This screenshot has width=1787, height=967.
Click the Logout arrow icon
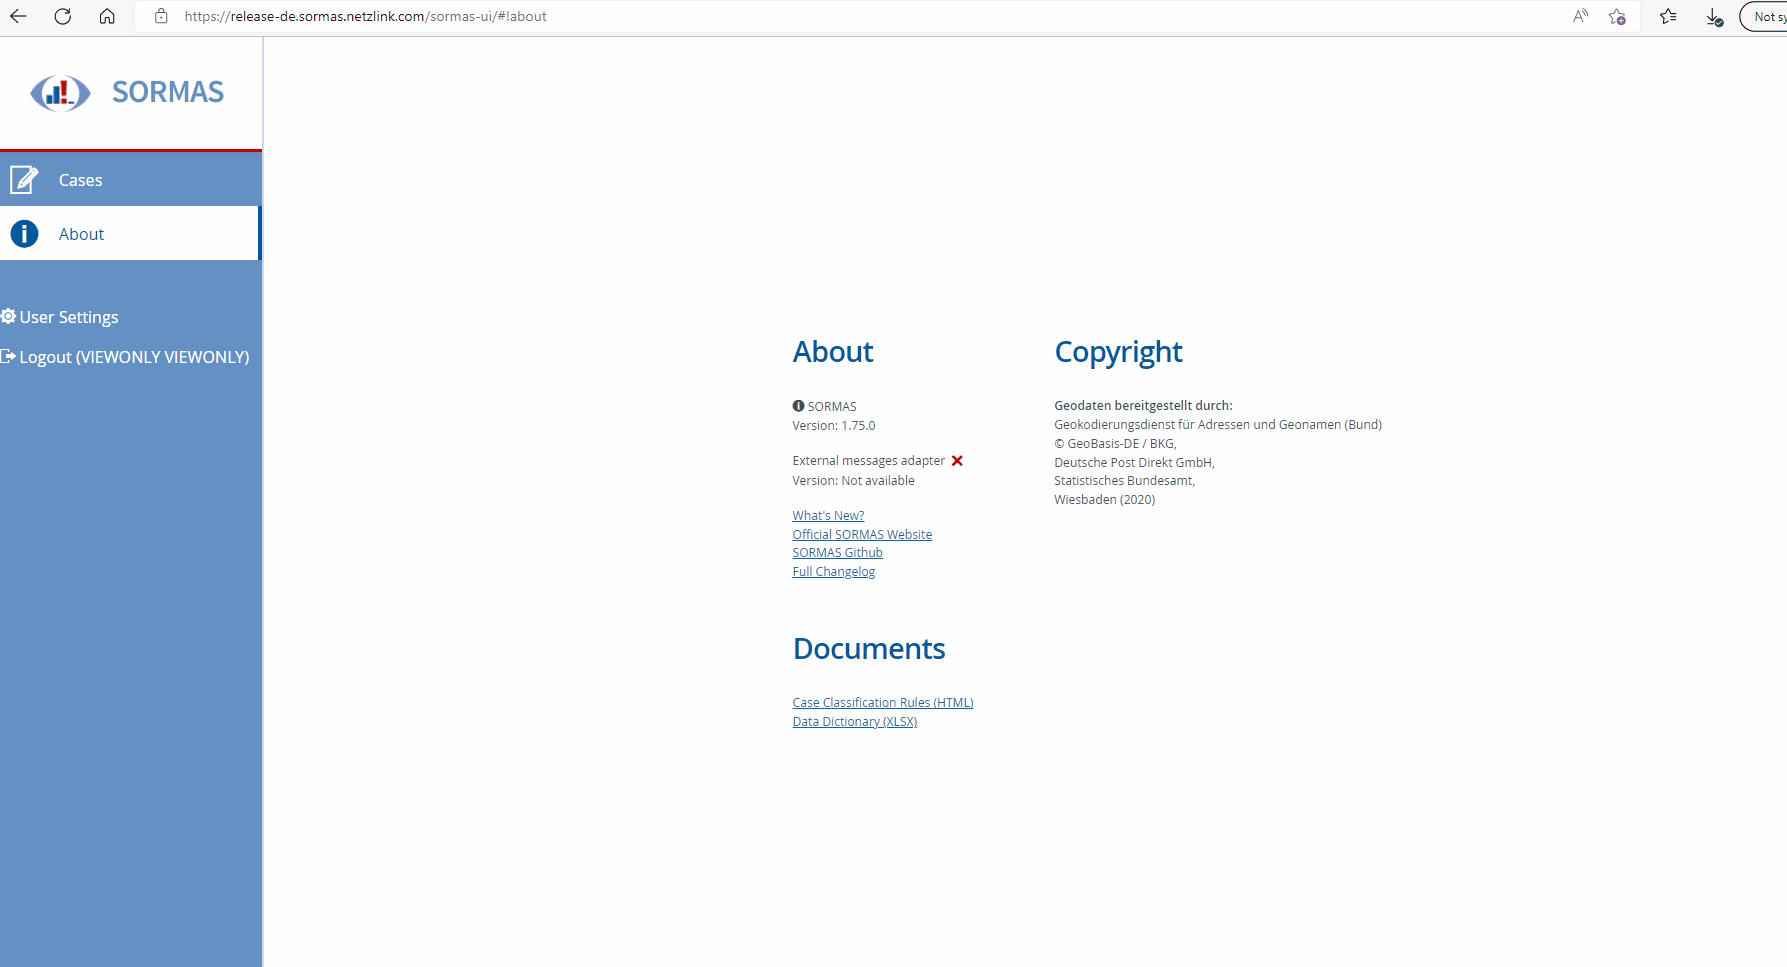[8, 356]
